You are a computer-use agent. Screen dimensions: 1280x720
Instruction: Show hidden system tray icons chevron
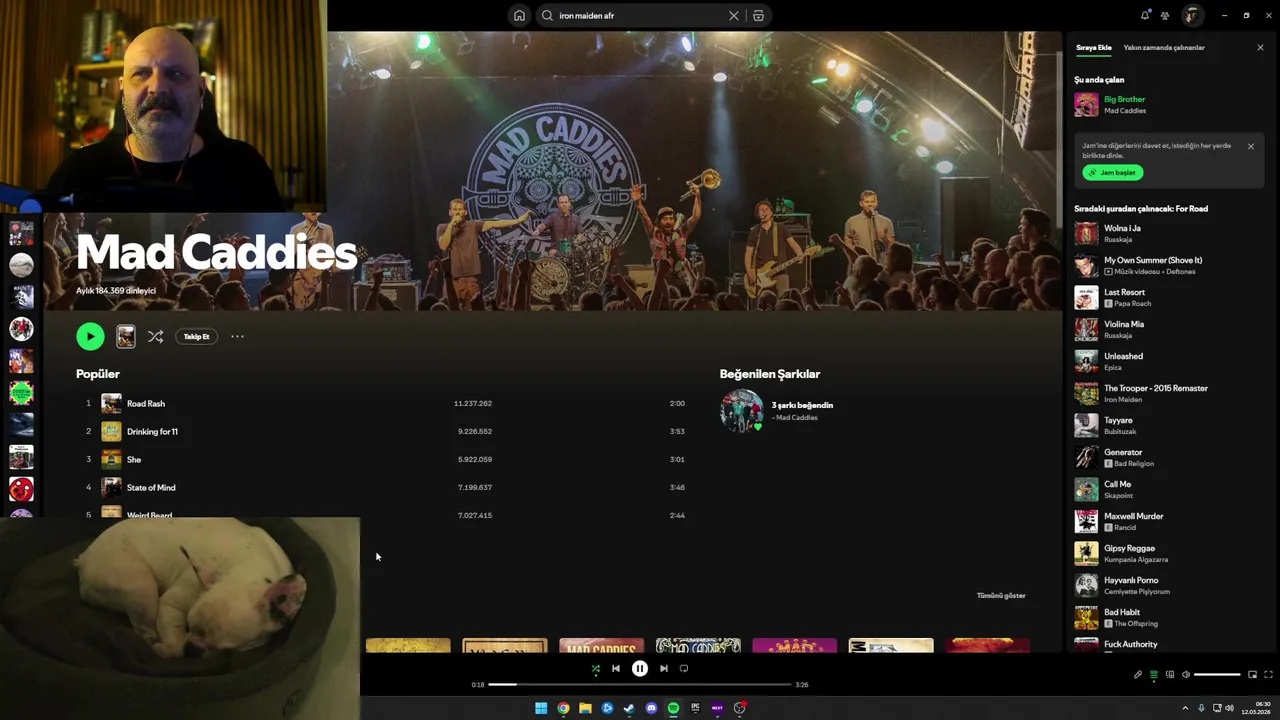coord(1185,708)
